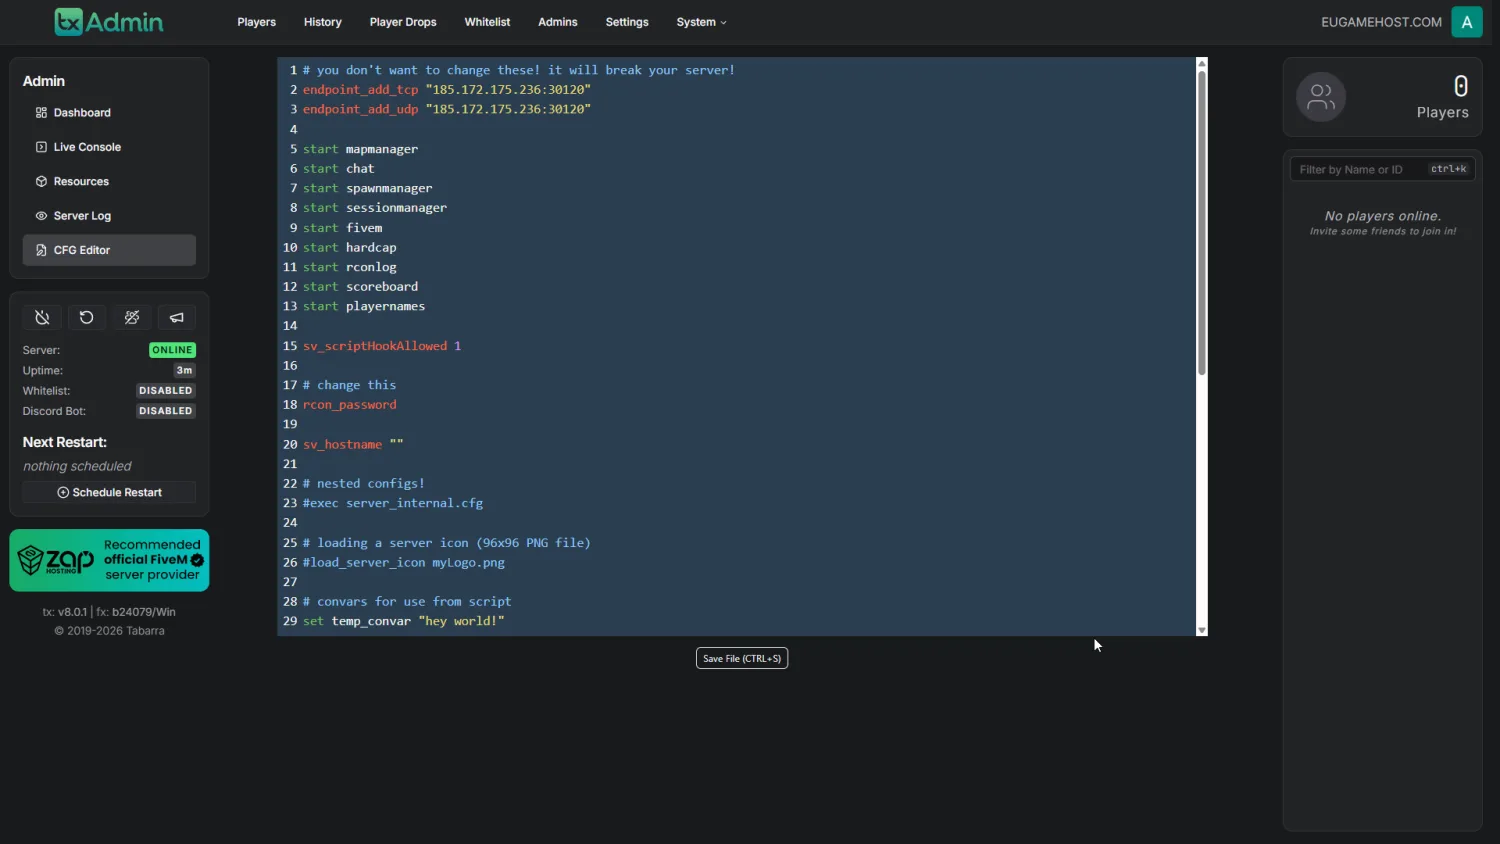Click the ONLINE server status badge

(x=172, y=350)
